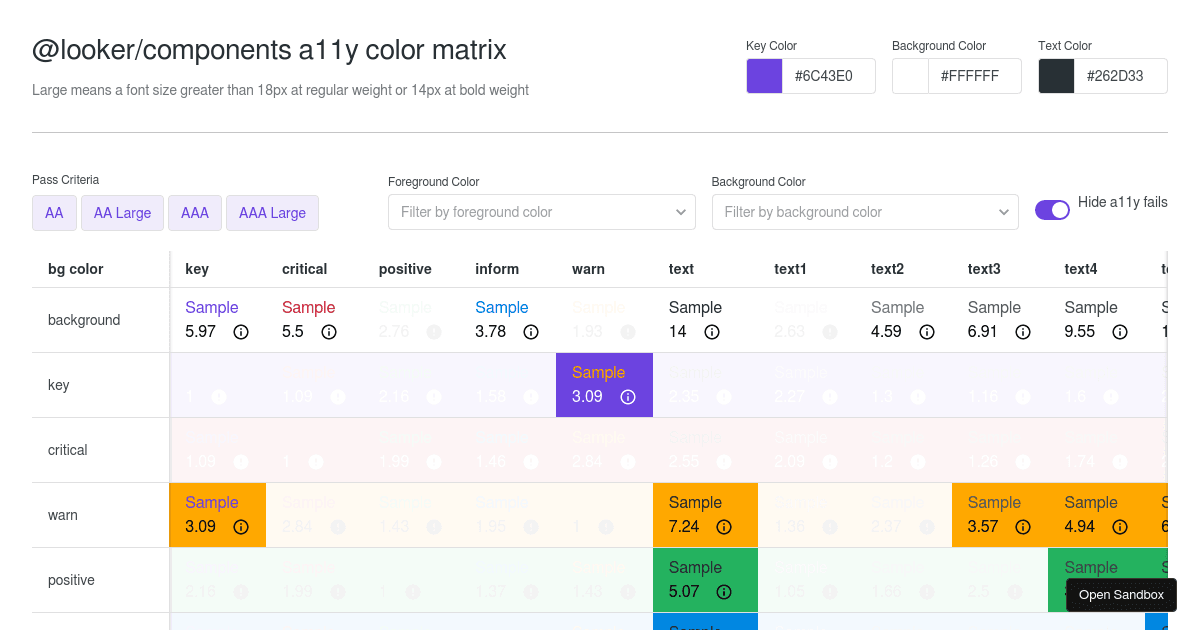Open info on the purple 3.09 warn cell
Viewport: 1200px width, 630px height.
628,397
